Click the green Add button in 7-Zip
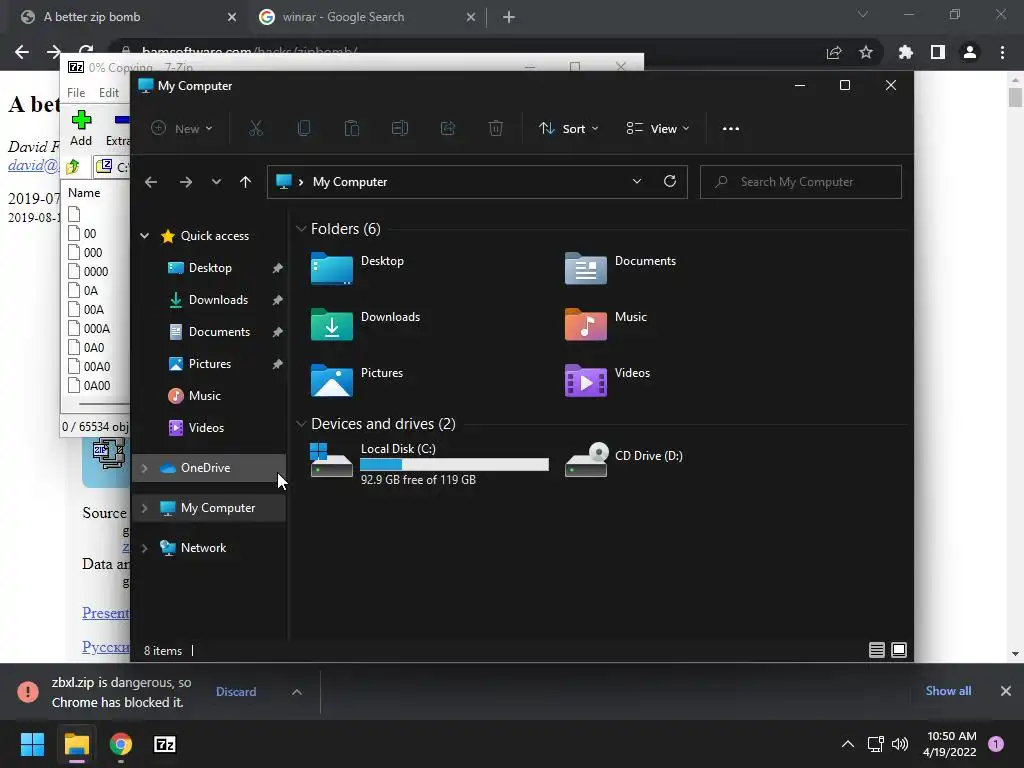Image resolution: width=1024 pixels, height=768 pixels. click(81, 128)
